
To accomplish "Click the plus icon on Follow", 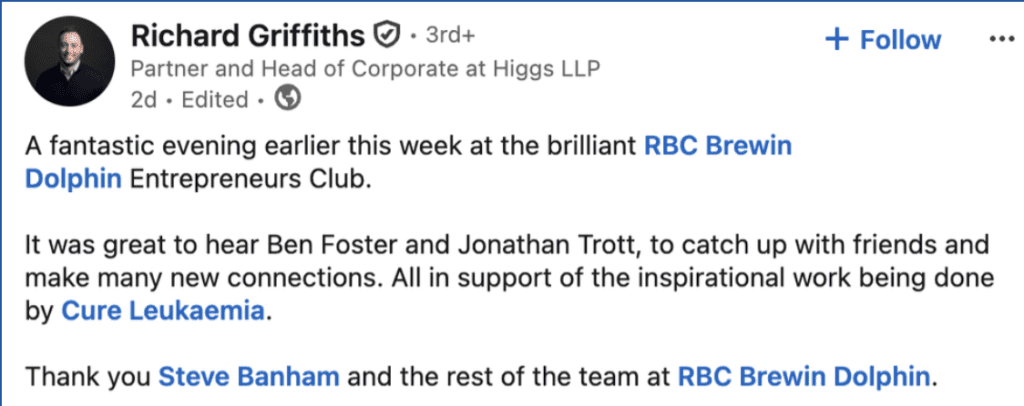I will point(835,39).
